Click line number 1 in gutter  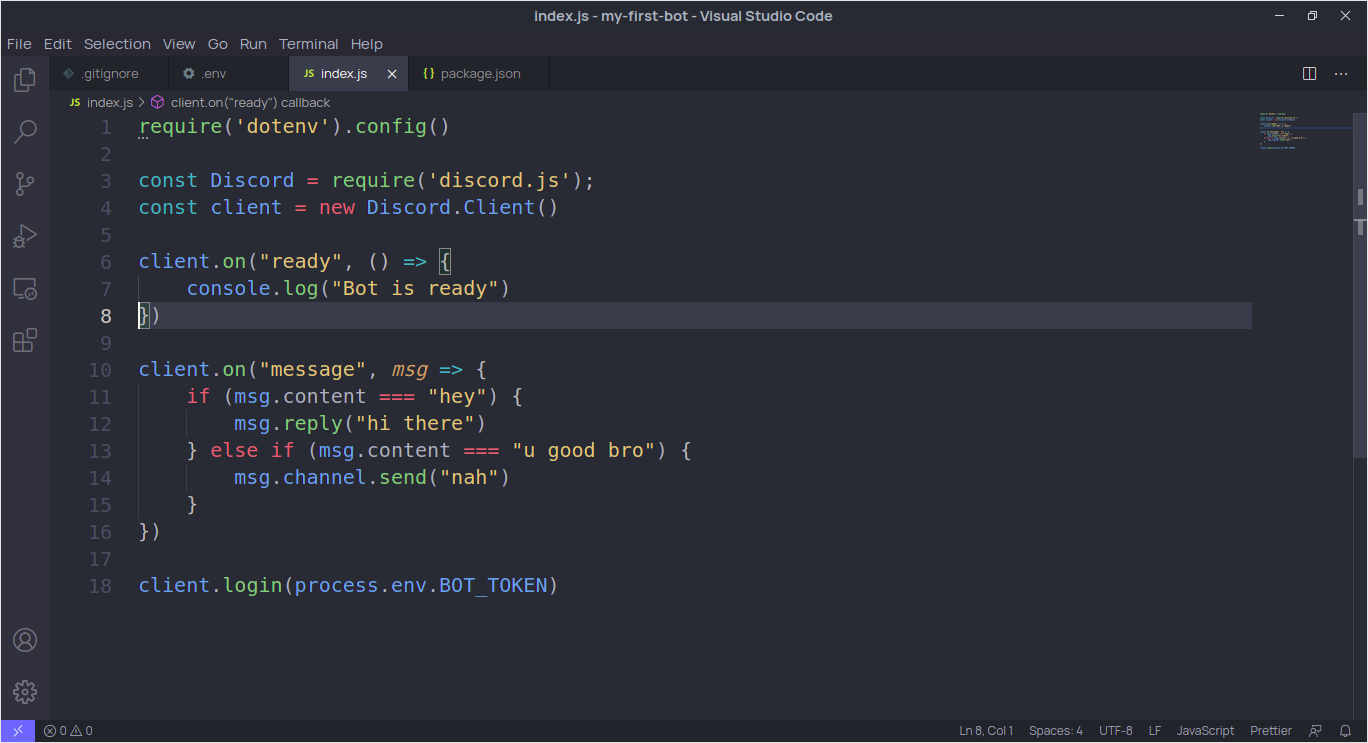106,127
